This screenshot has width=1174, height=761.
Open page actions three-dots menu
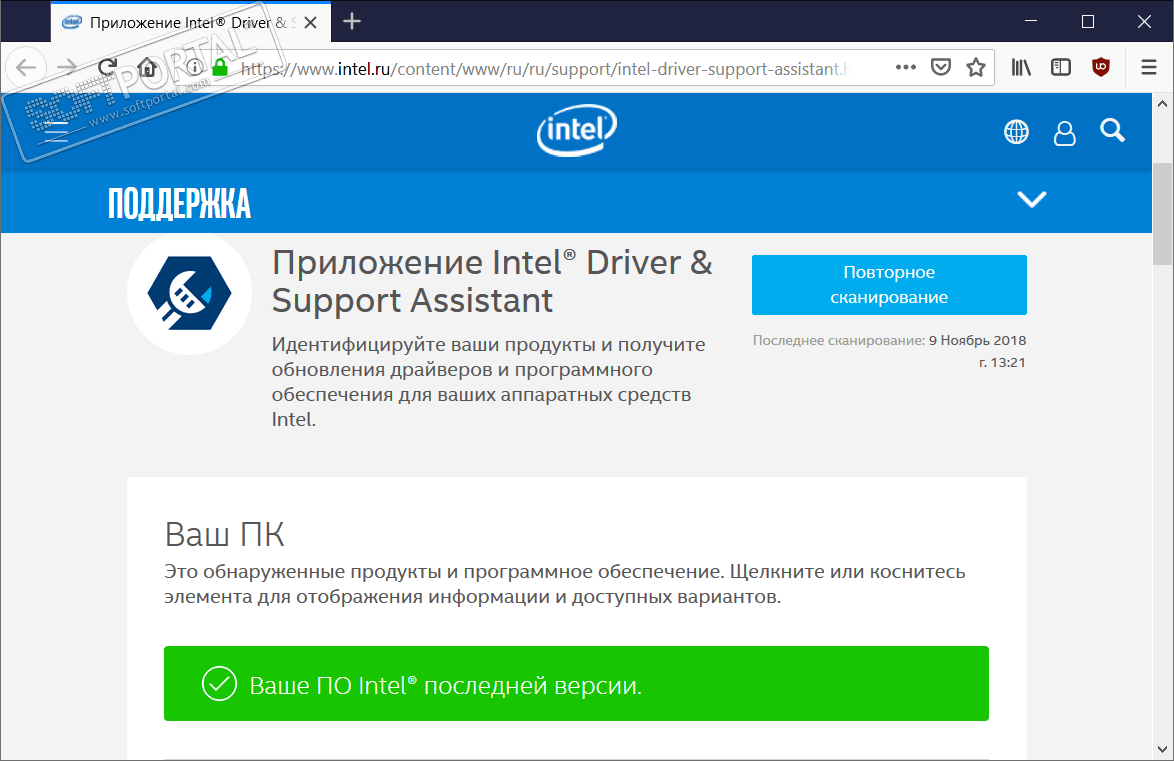[905, 67]
